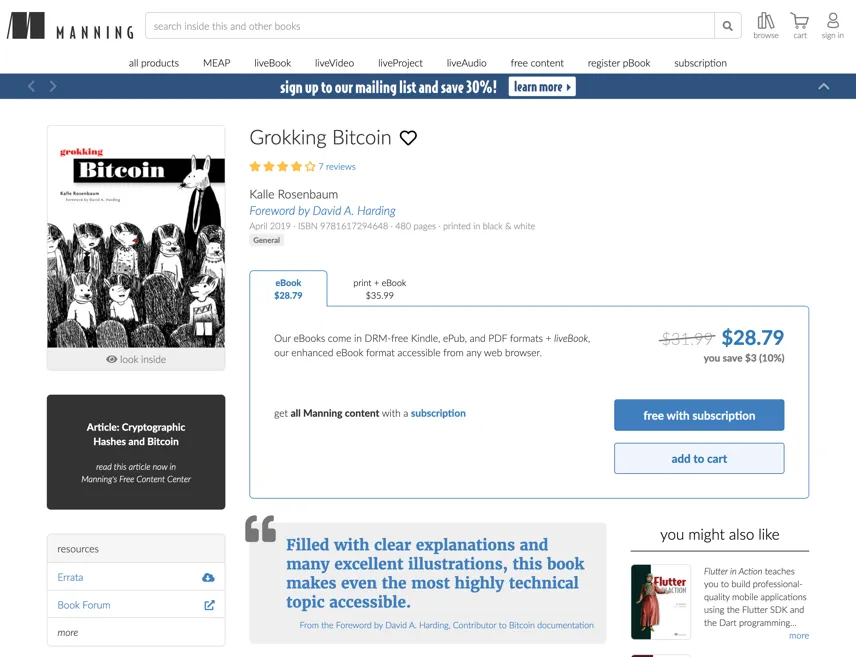856x657 pixels.
Task: Expand Flutter in Action description more
Action: click(x=799, y=636)
